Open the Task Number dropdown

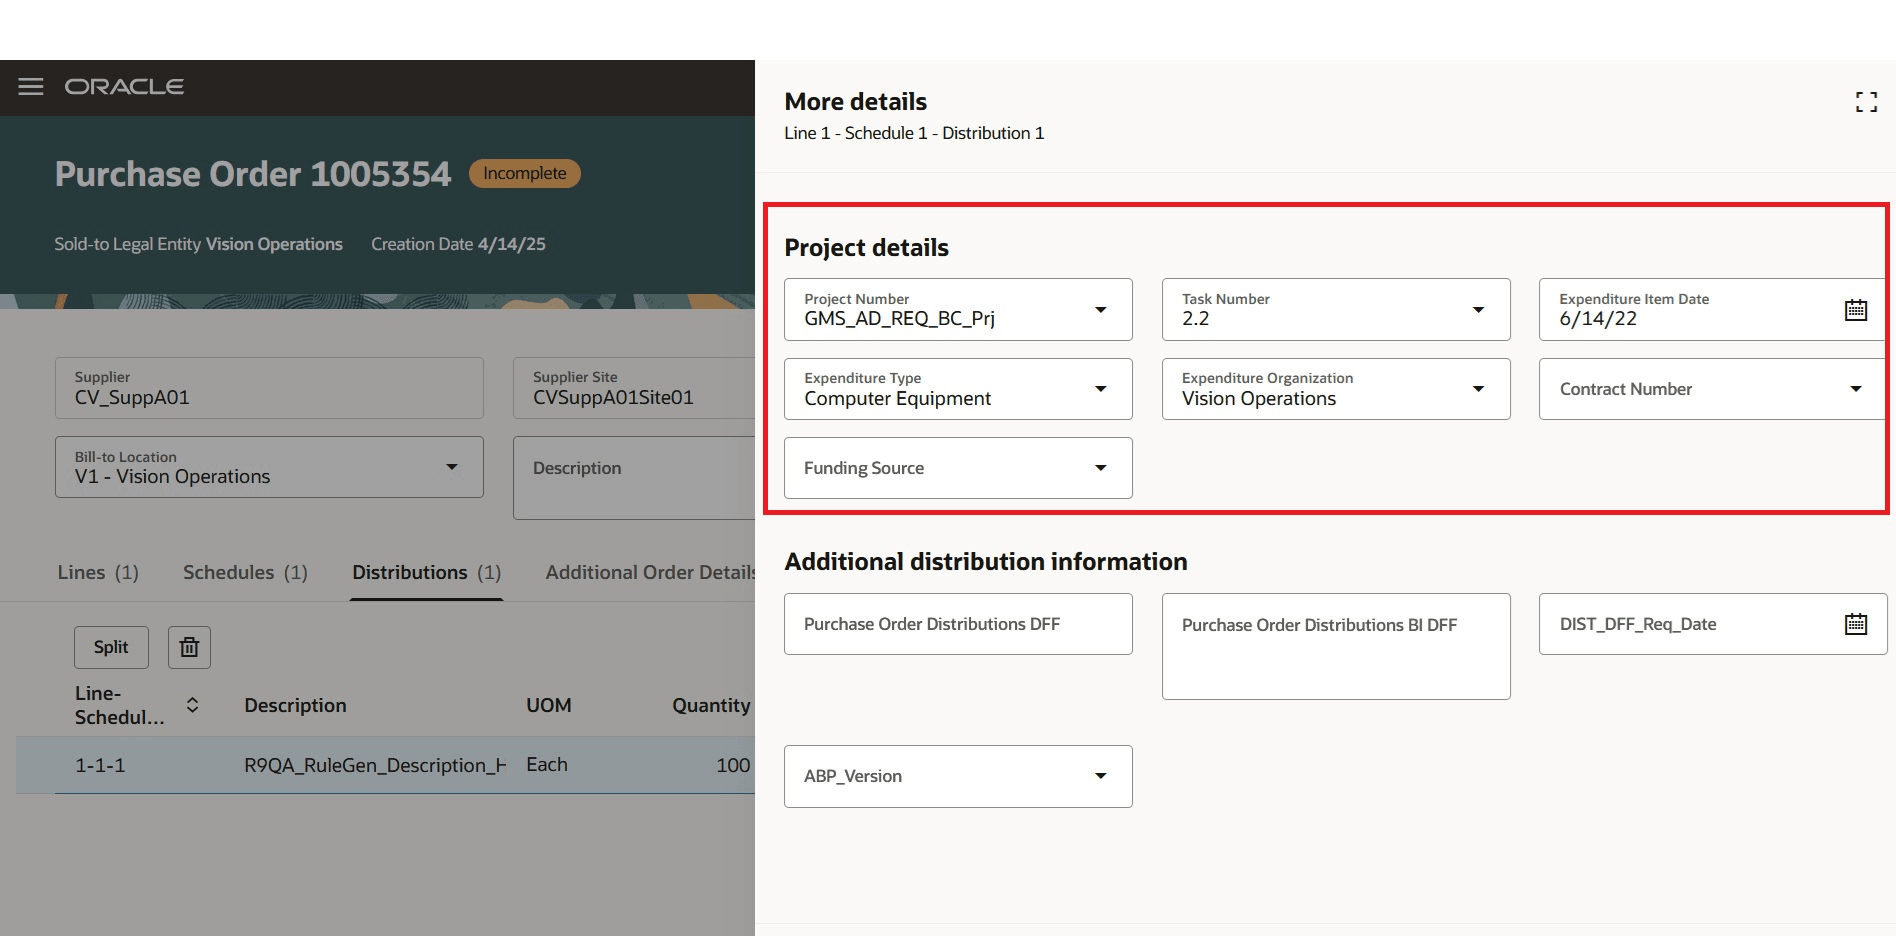pyautogui.click(x=1477, y=310)
